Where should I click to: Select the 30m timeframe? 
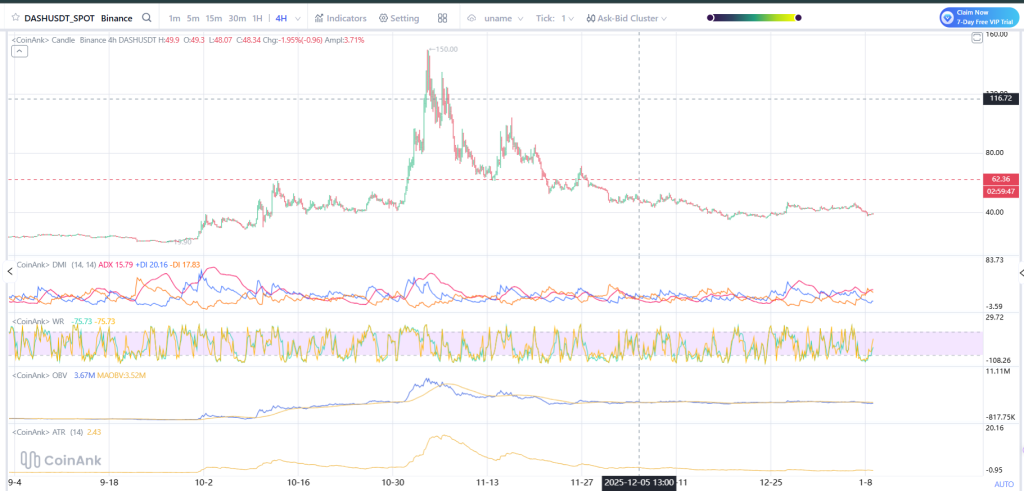point(237,18)
